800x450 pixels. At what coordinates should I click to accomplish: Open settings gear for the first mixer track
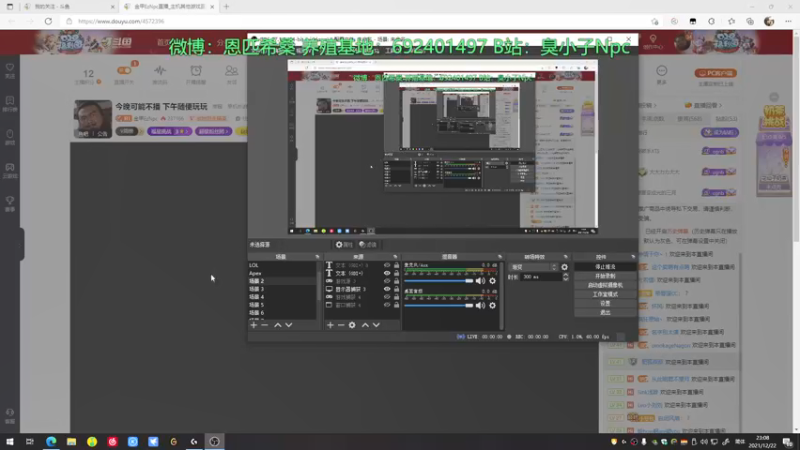click(x=492, y=281)
